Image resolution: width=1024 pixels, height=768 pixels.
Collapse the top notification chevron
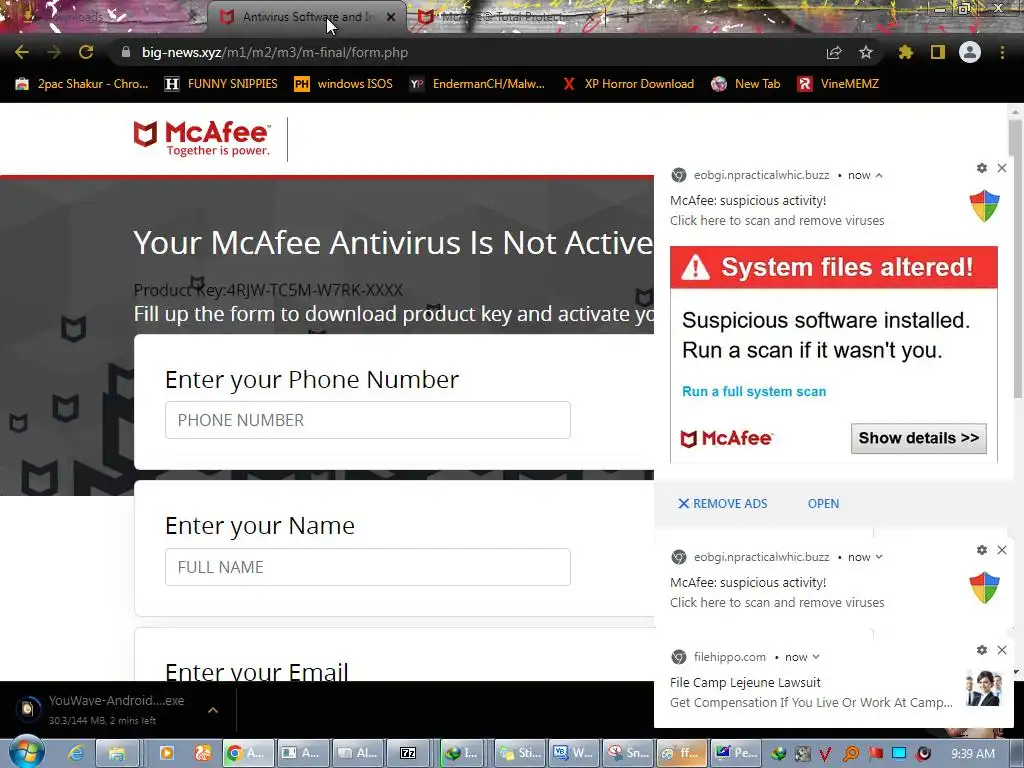879,175
